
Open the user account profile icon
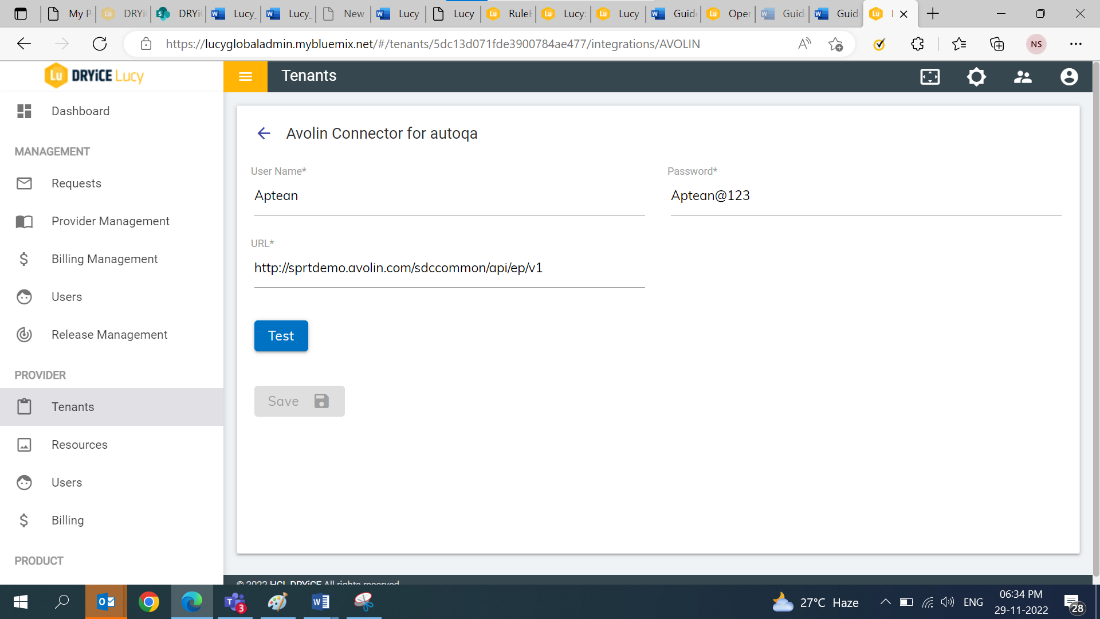coord(1068,76)
